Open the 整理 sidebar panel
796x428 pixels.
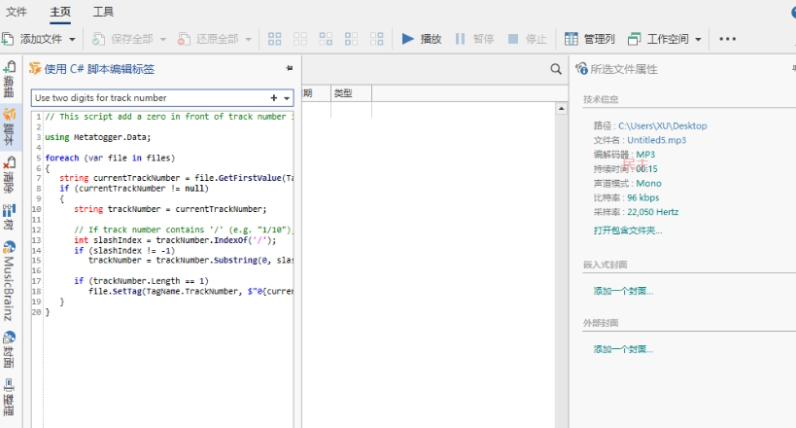[x=9, y=398]
